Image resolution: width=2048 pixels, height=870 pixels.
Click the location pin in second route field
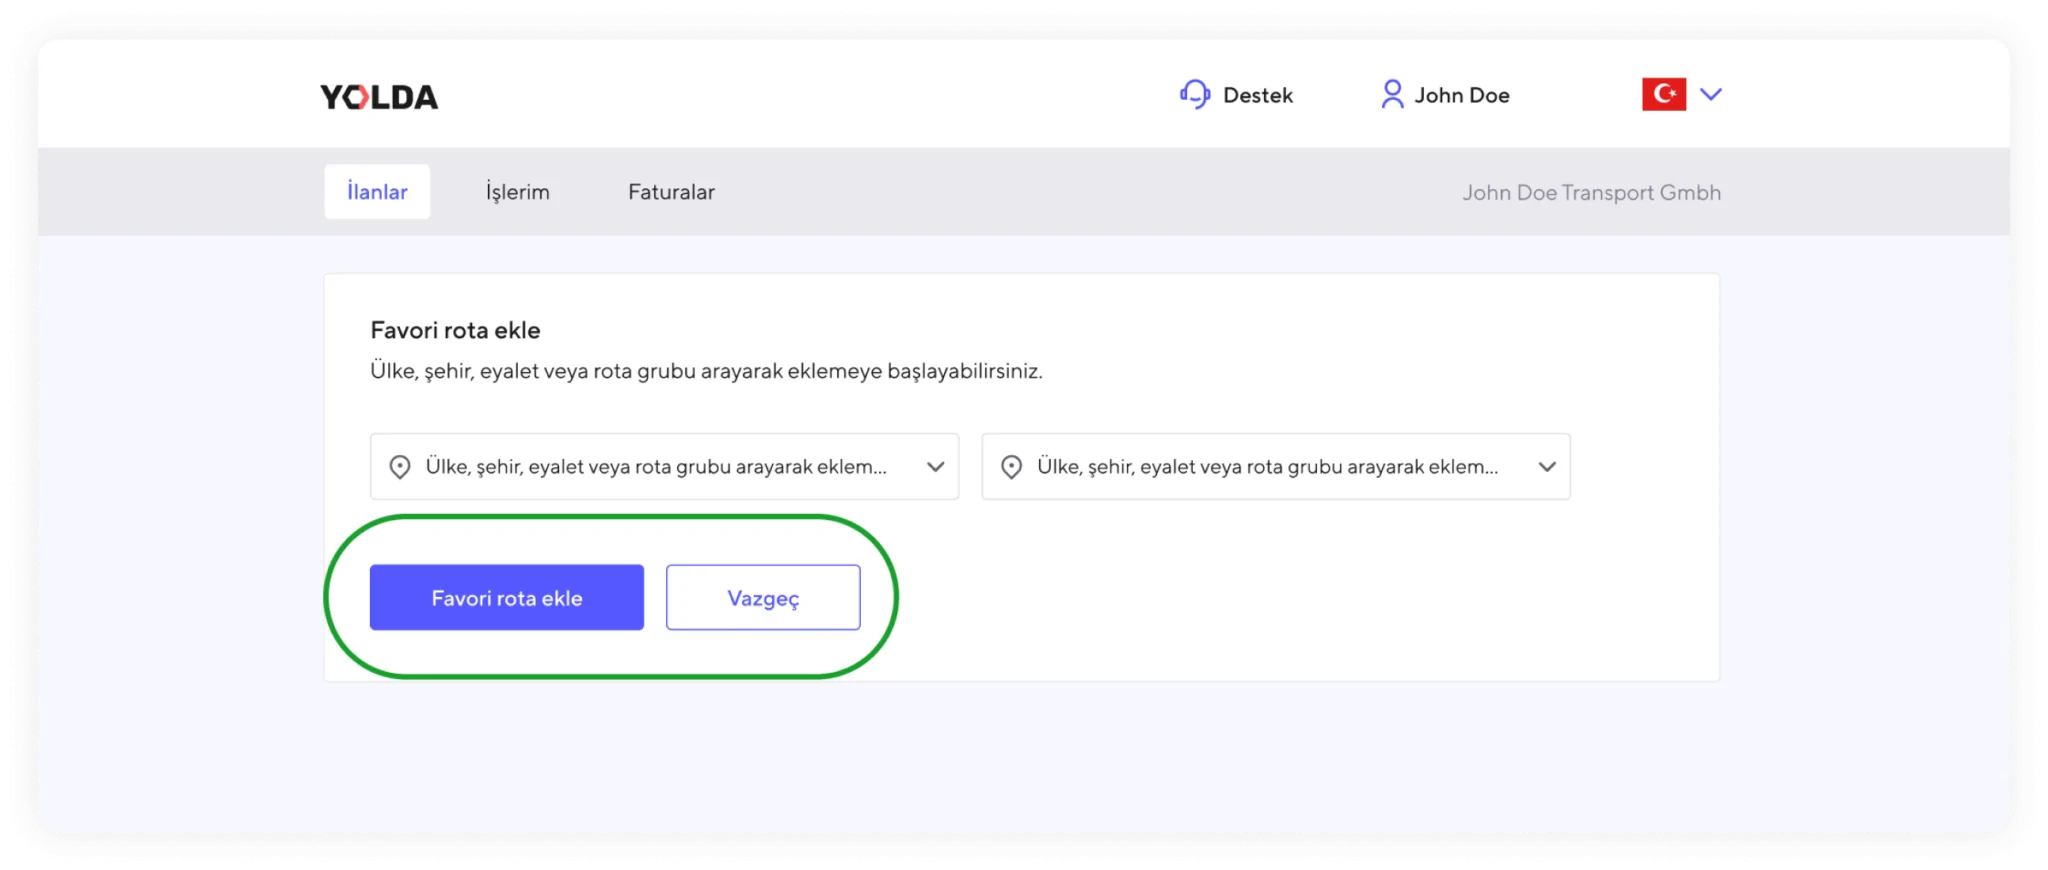(1012, 467)
